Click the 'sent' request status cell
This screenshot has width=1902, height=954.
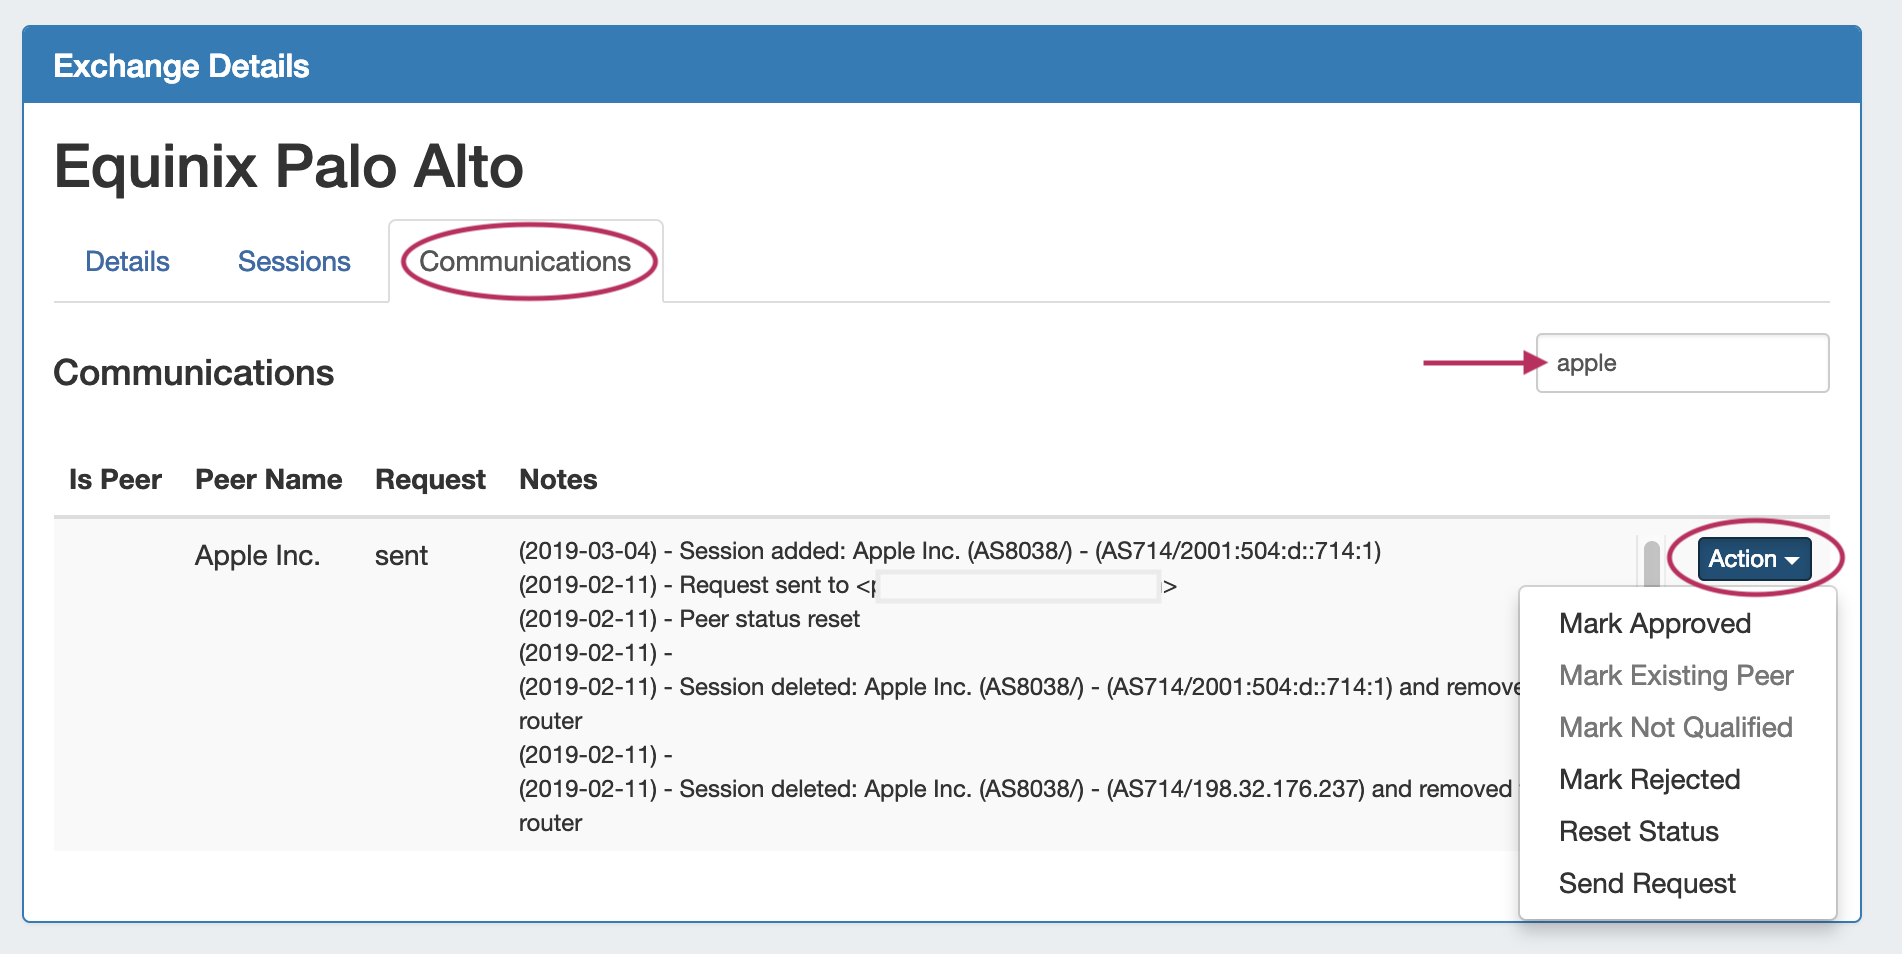[401, 556]
